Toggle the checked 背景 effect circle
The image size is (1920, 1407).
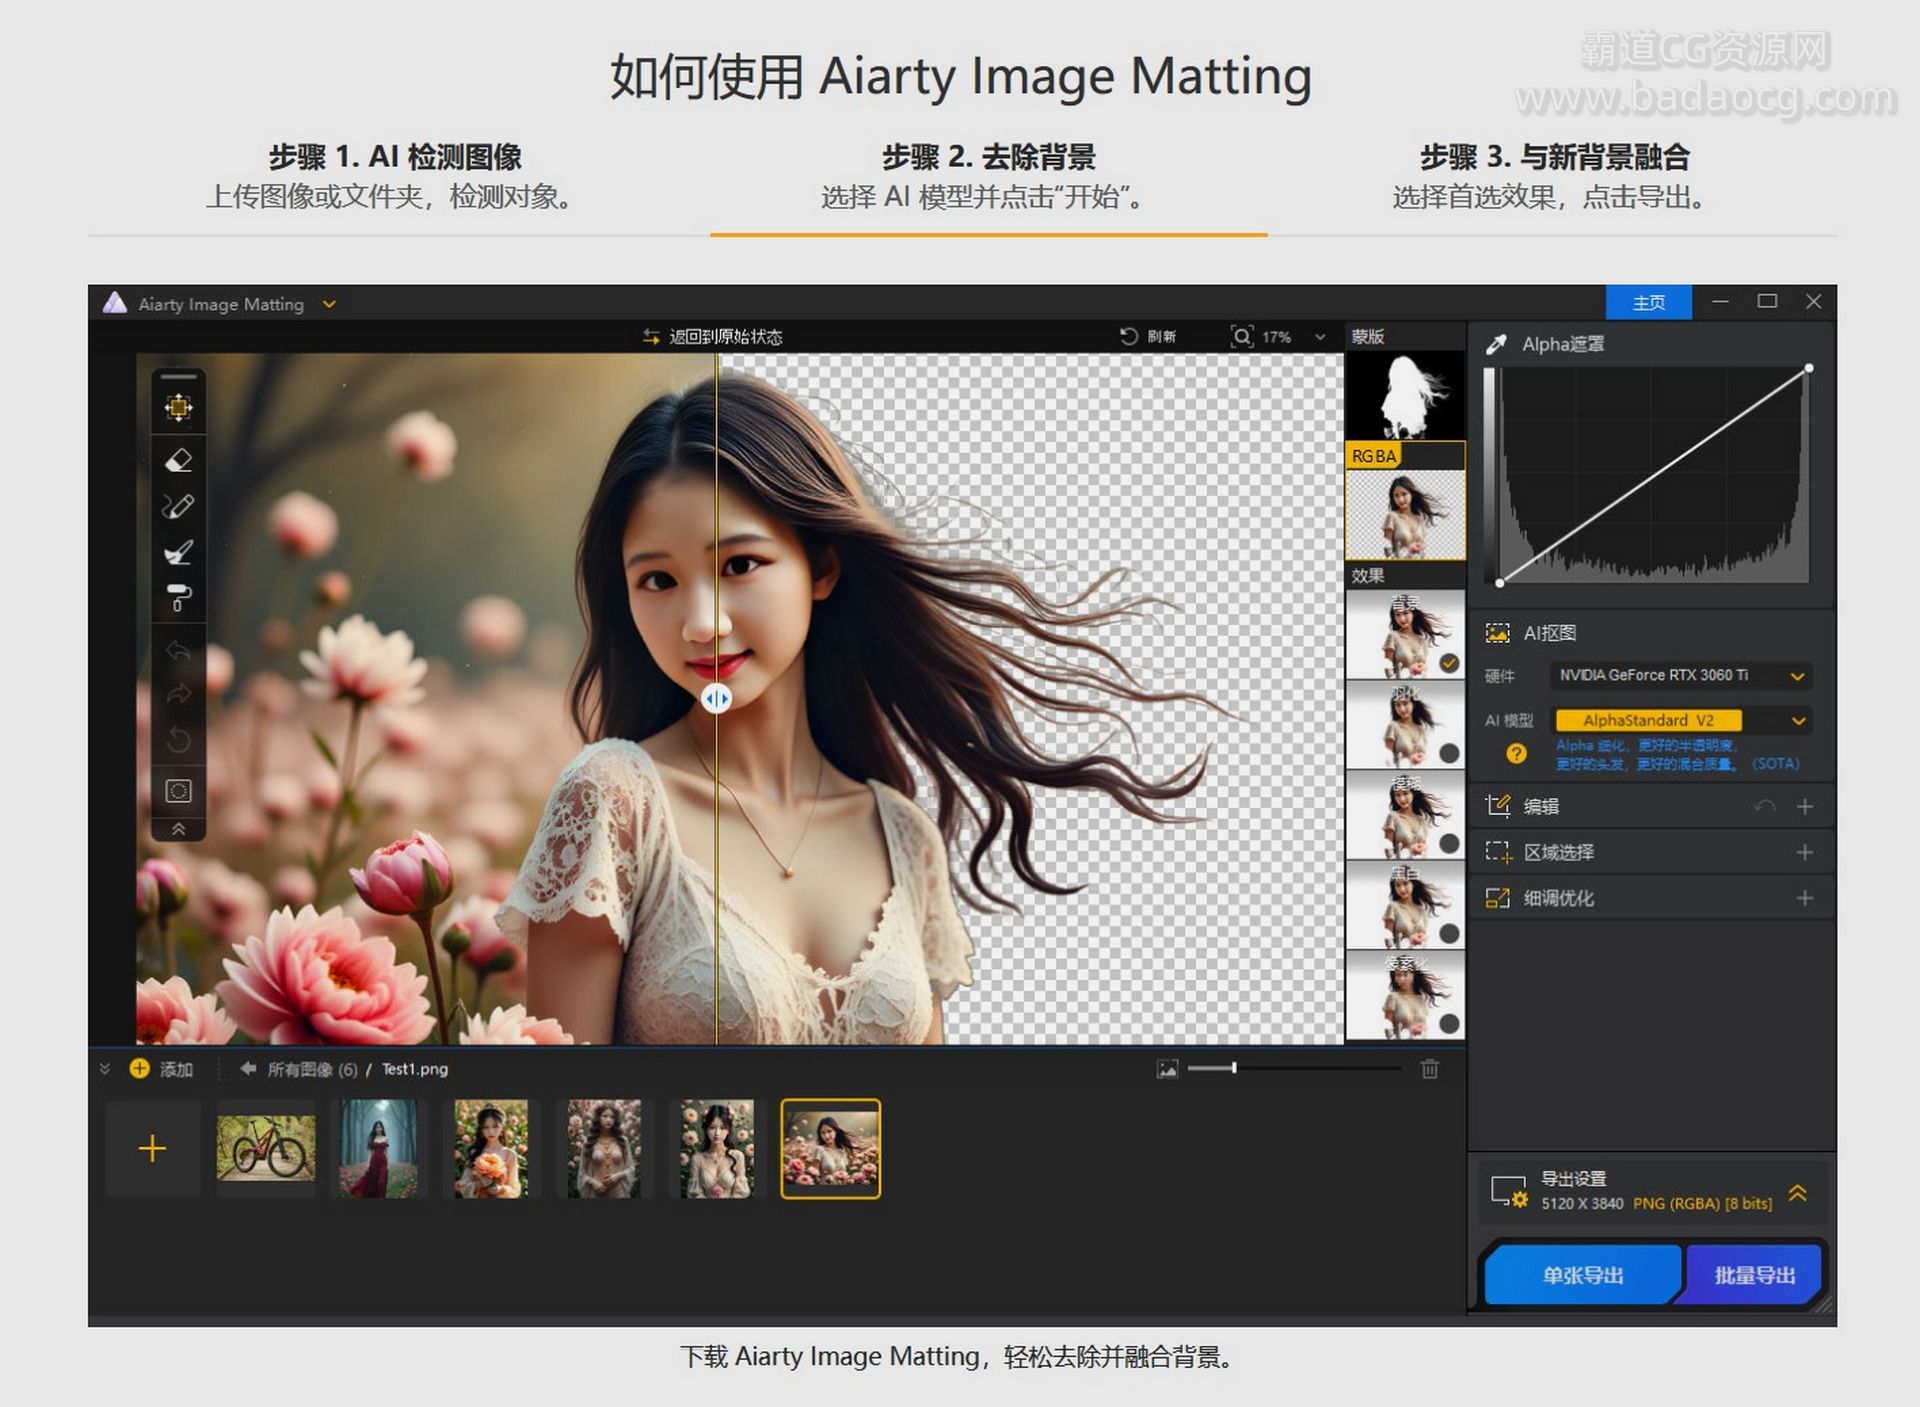1449,663
